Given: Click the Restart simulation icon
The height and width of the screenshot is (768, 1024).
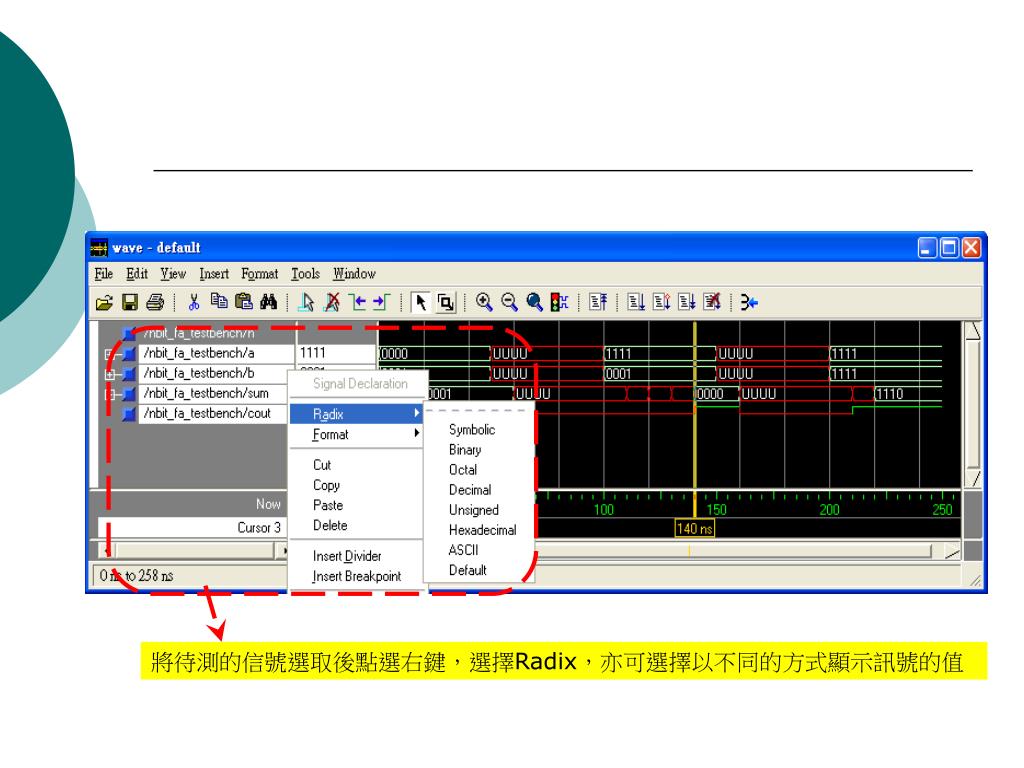Looking at the screenshot, I should click(x=598, y=302).
